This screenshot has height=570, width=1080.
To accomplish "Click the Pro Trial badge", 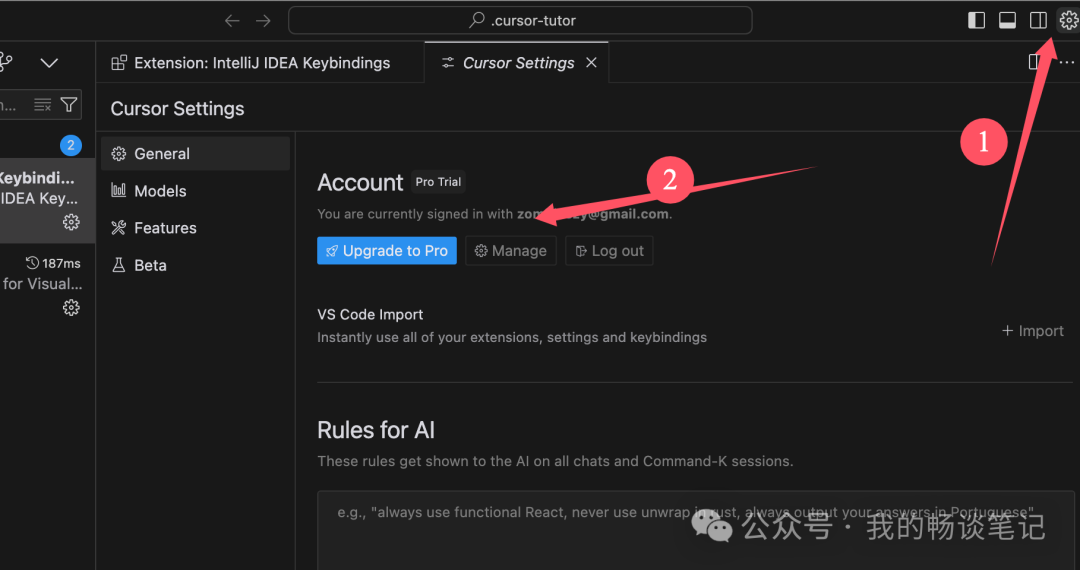I will tap(438, 182).
